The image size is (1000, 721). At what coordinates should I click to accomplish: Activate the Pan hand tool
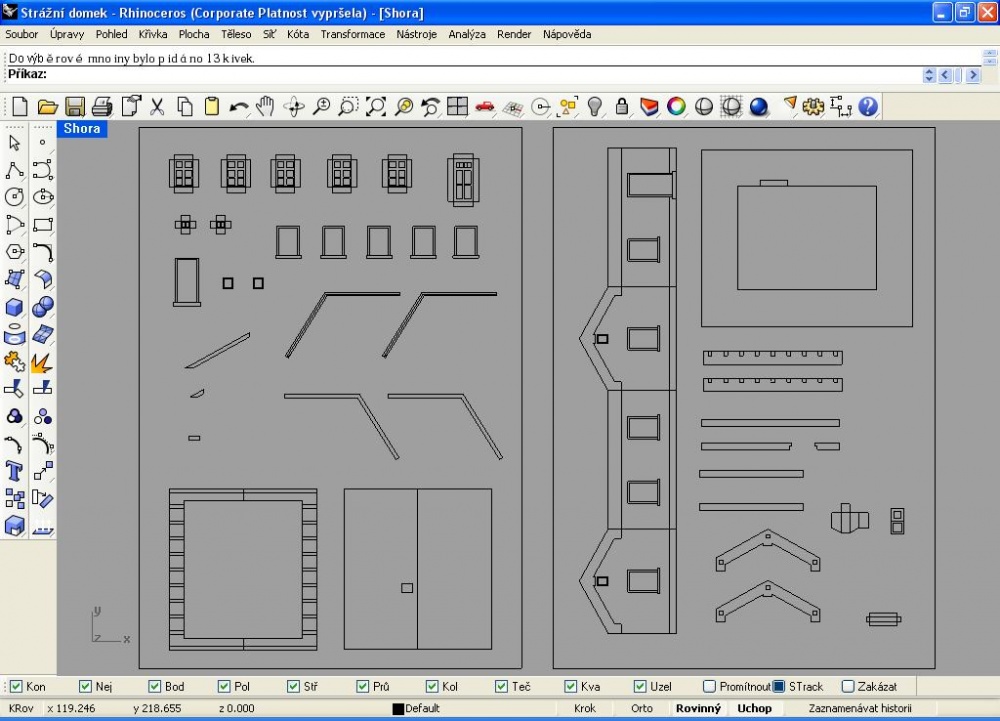tap(265, 106)
